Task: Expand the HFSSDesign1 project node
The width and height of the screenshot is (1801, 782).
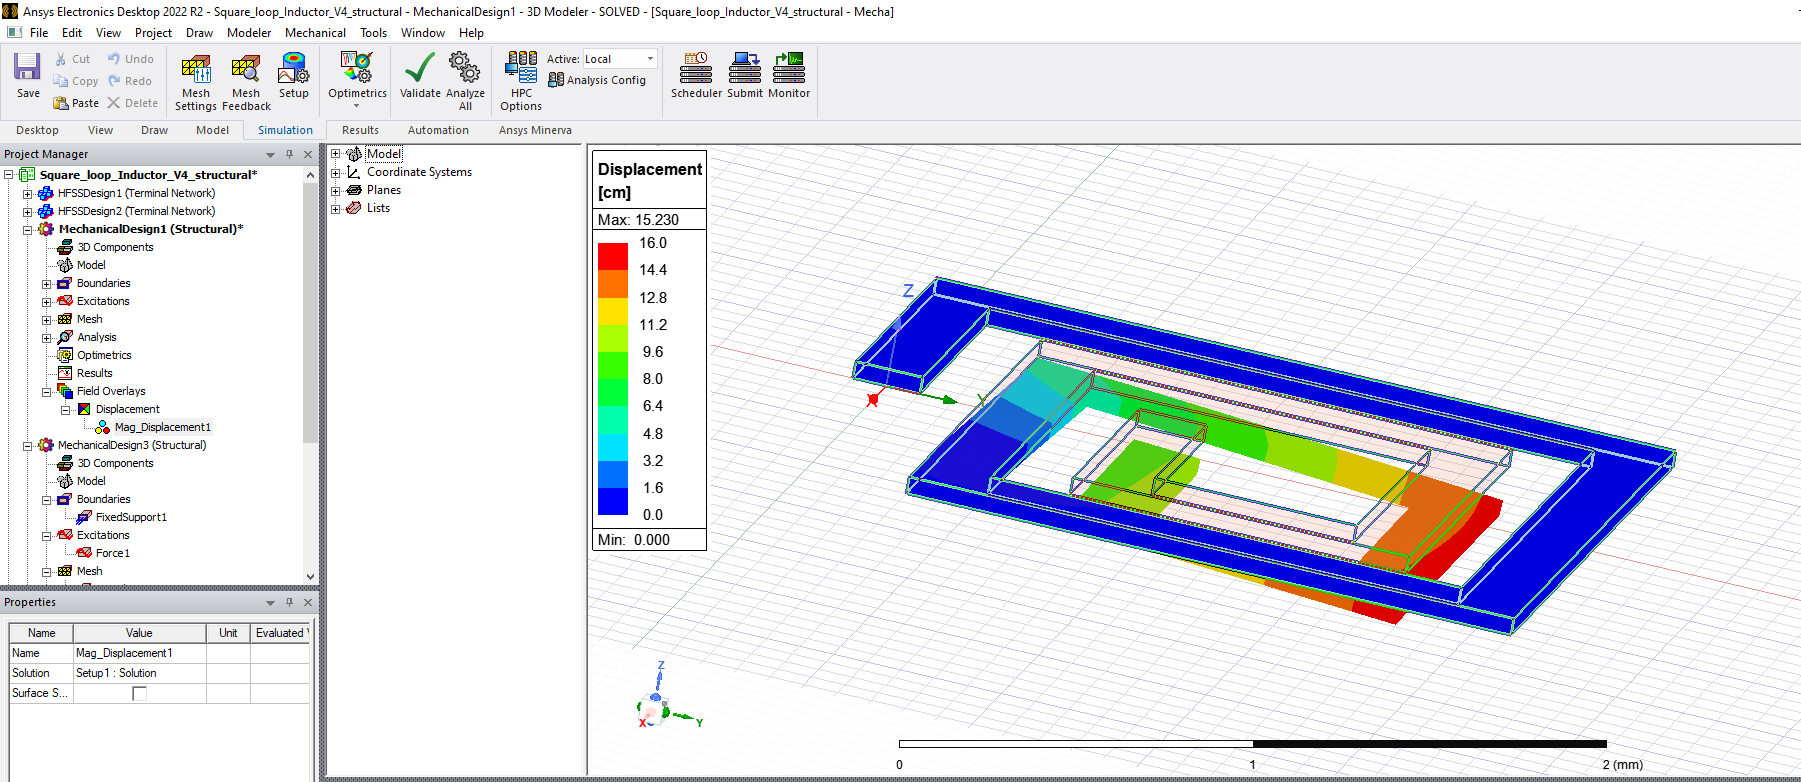Action: [28, 193]
